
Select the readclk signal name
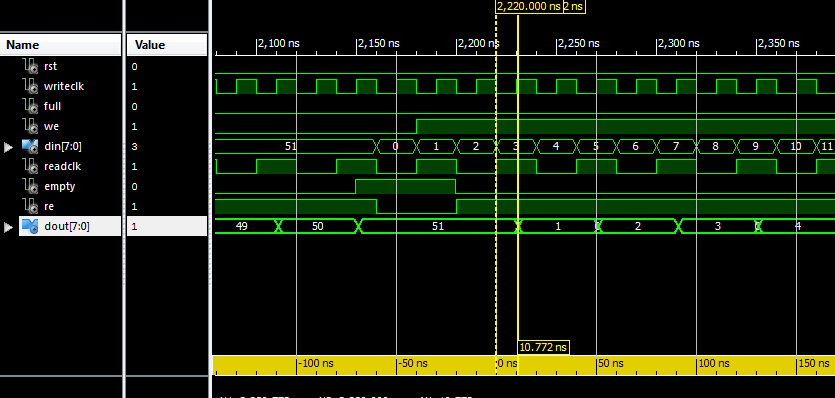coord(62,167)
